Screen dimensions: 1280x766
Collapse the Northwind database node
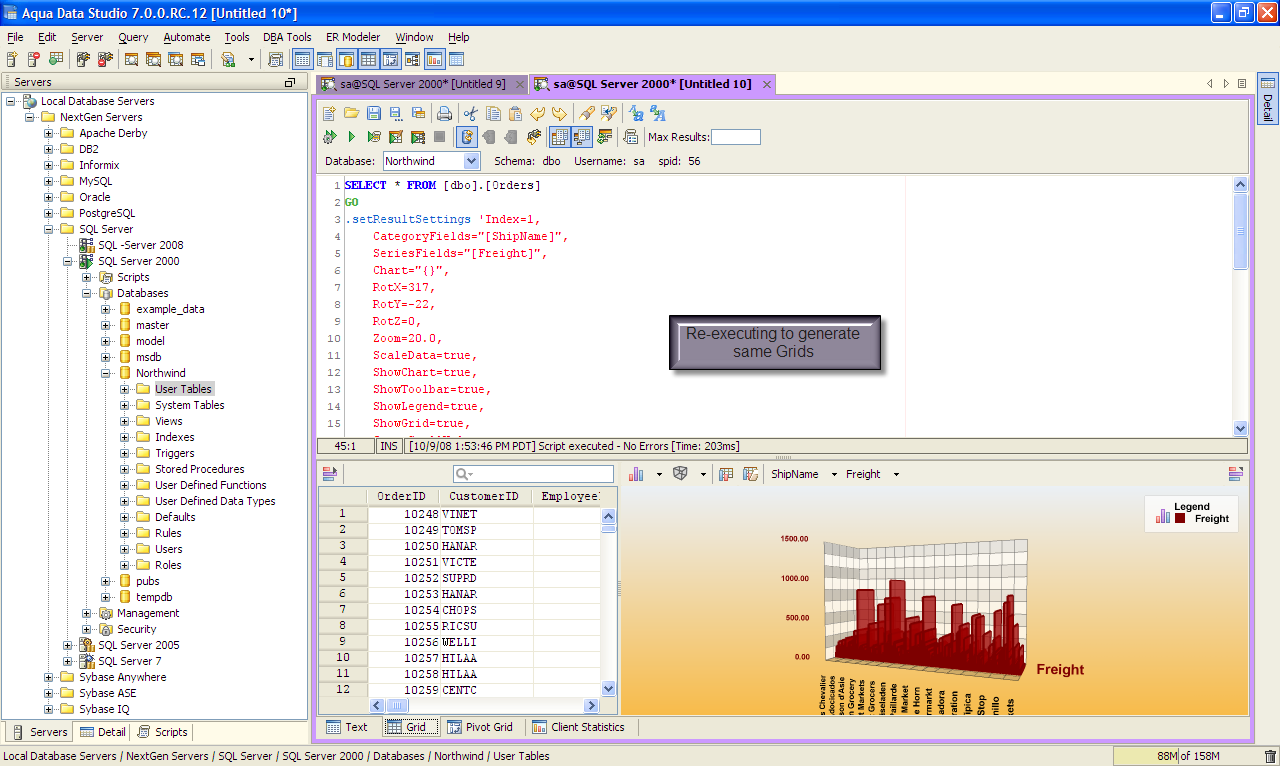(x=106, y=373)
